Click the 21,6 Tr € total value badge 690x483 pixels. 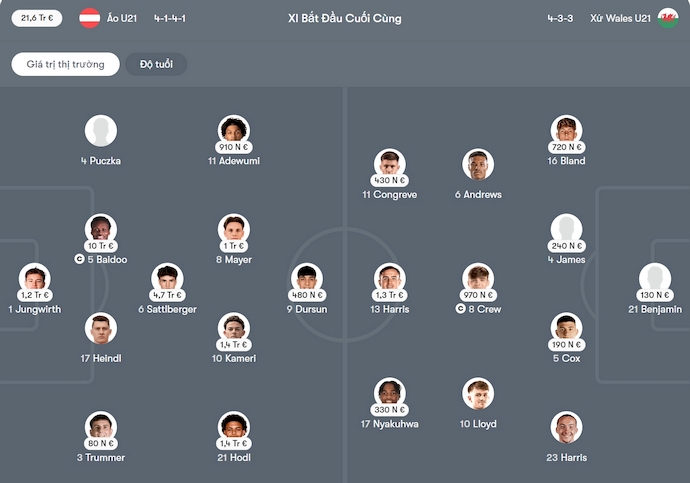(37, 18)
